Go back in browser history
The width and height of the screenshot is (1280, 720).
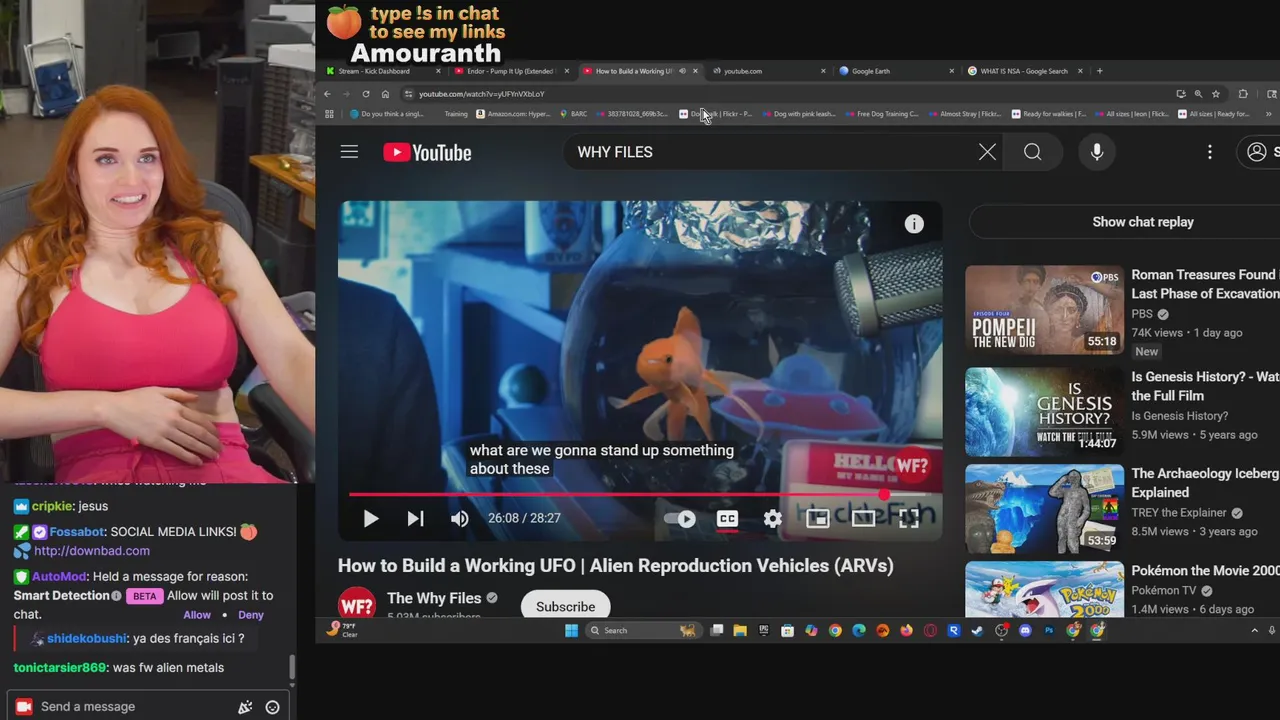pos(327,94)
